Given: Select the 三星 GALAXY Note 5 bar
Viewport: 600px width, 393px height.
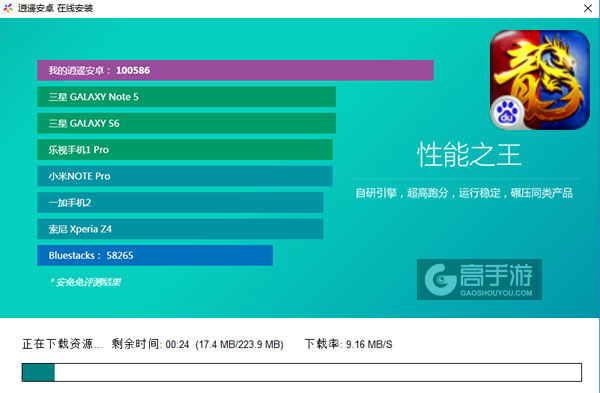Looking at the screenshot, I should 186,97.
